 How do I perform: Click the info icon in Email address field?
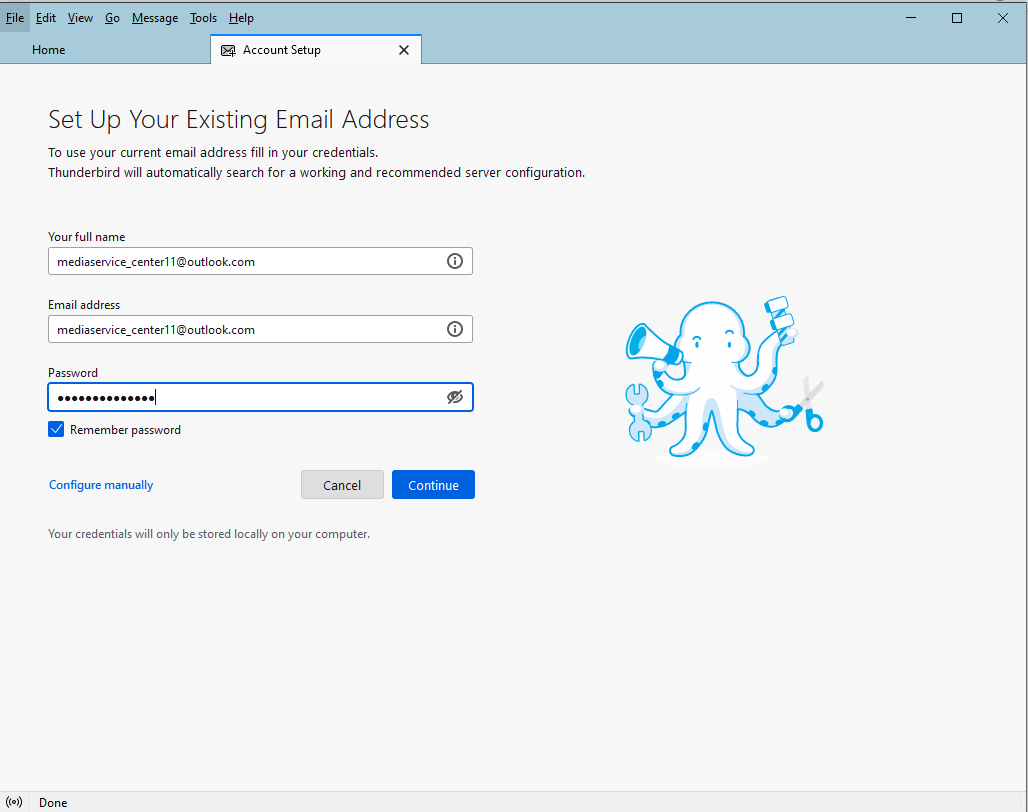click(454, 329)
